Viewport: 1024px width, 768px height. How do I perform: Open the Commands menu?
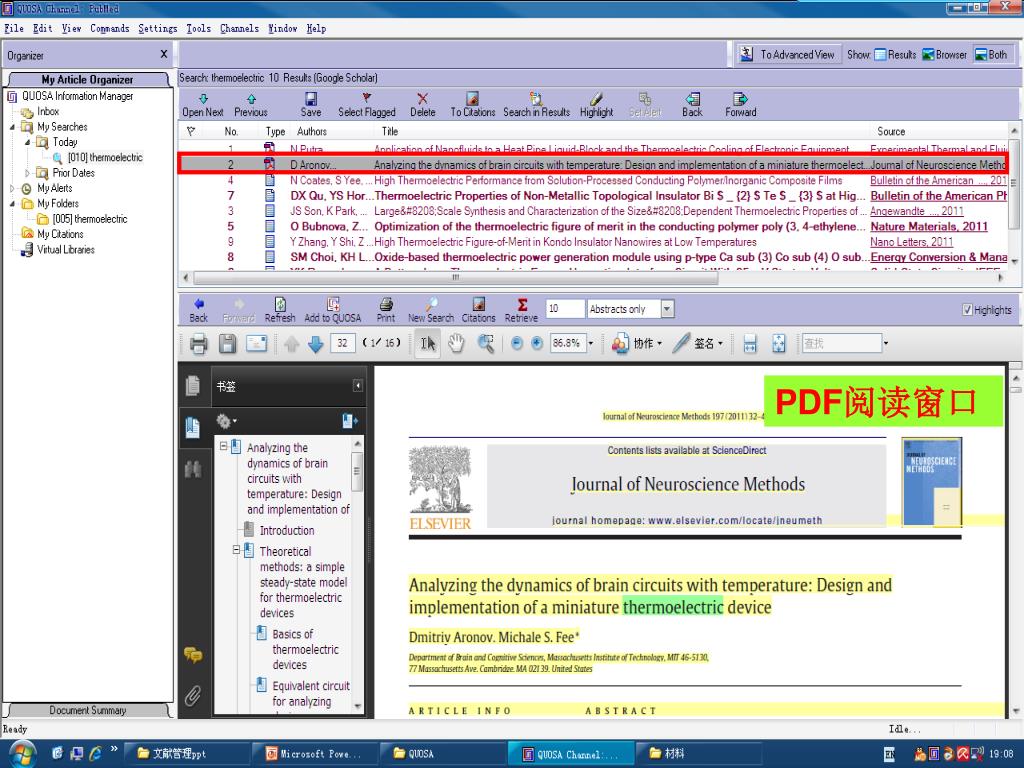[x=110, y=29]
